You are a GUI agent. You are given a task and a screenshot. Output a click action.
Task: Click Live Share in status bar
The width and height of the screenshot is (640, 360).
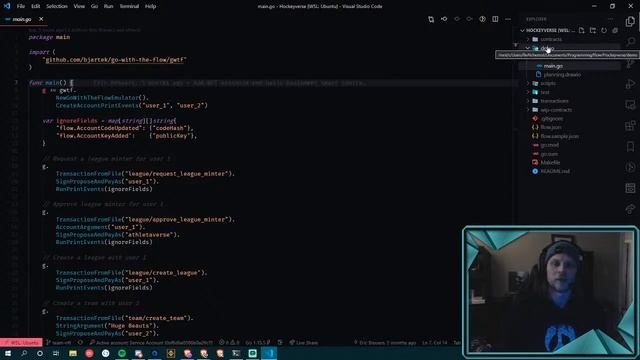[x=304, y=343]
